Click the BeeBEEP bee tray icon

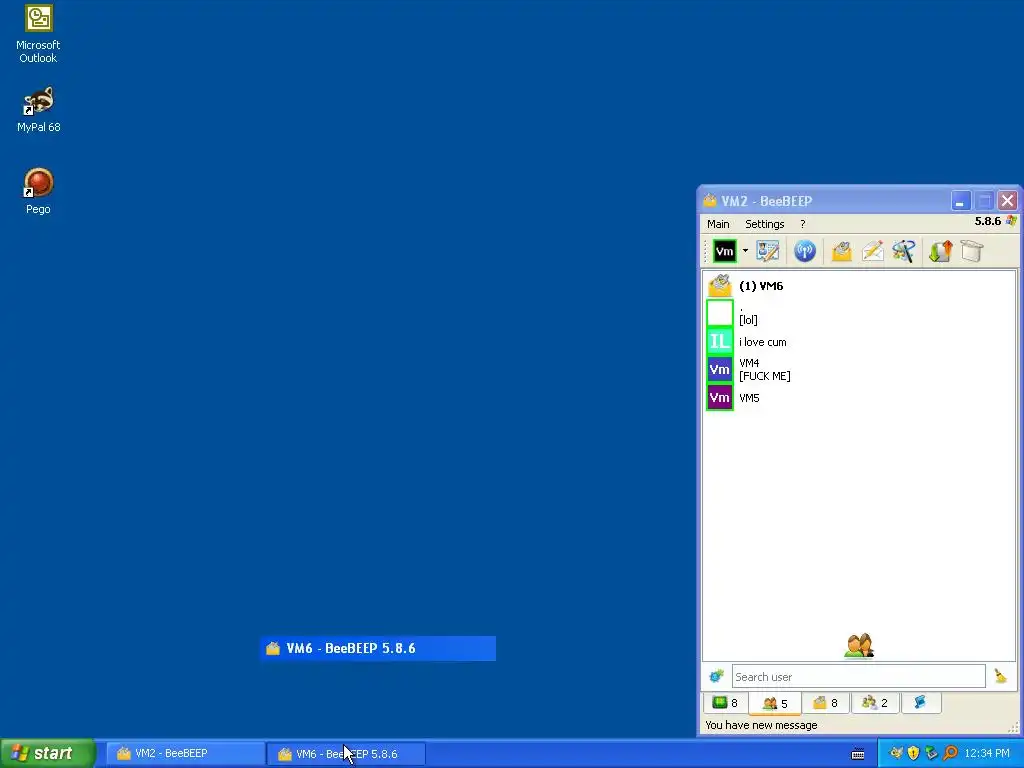pyautogui.click(x=896, y=754)
